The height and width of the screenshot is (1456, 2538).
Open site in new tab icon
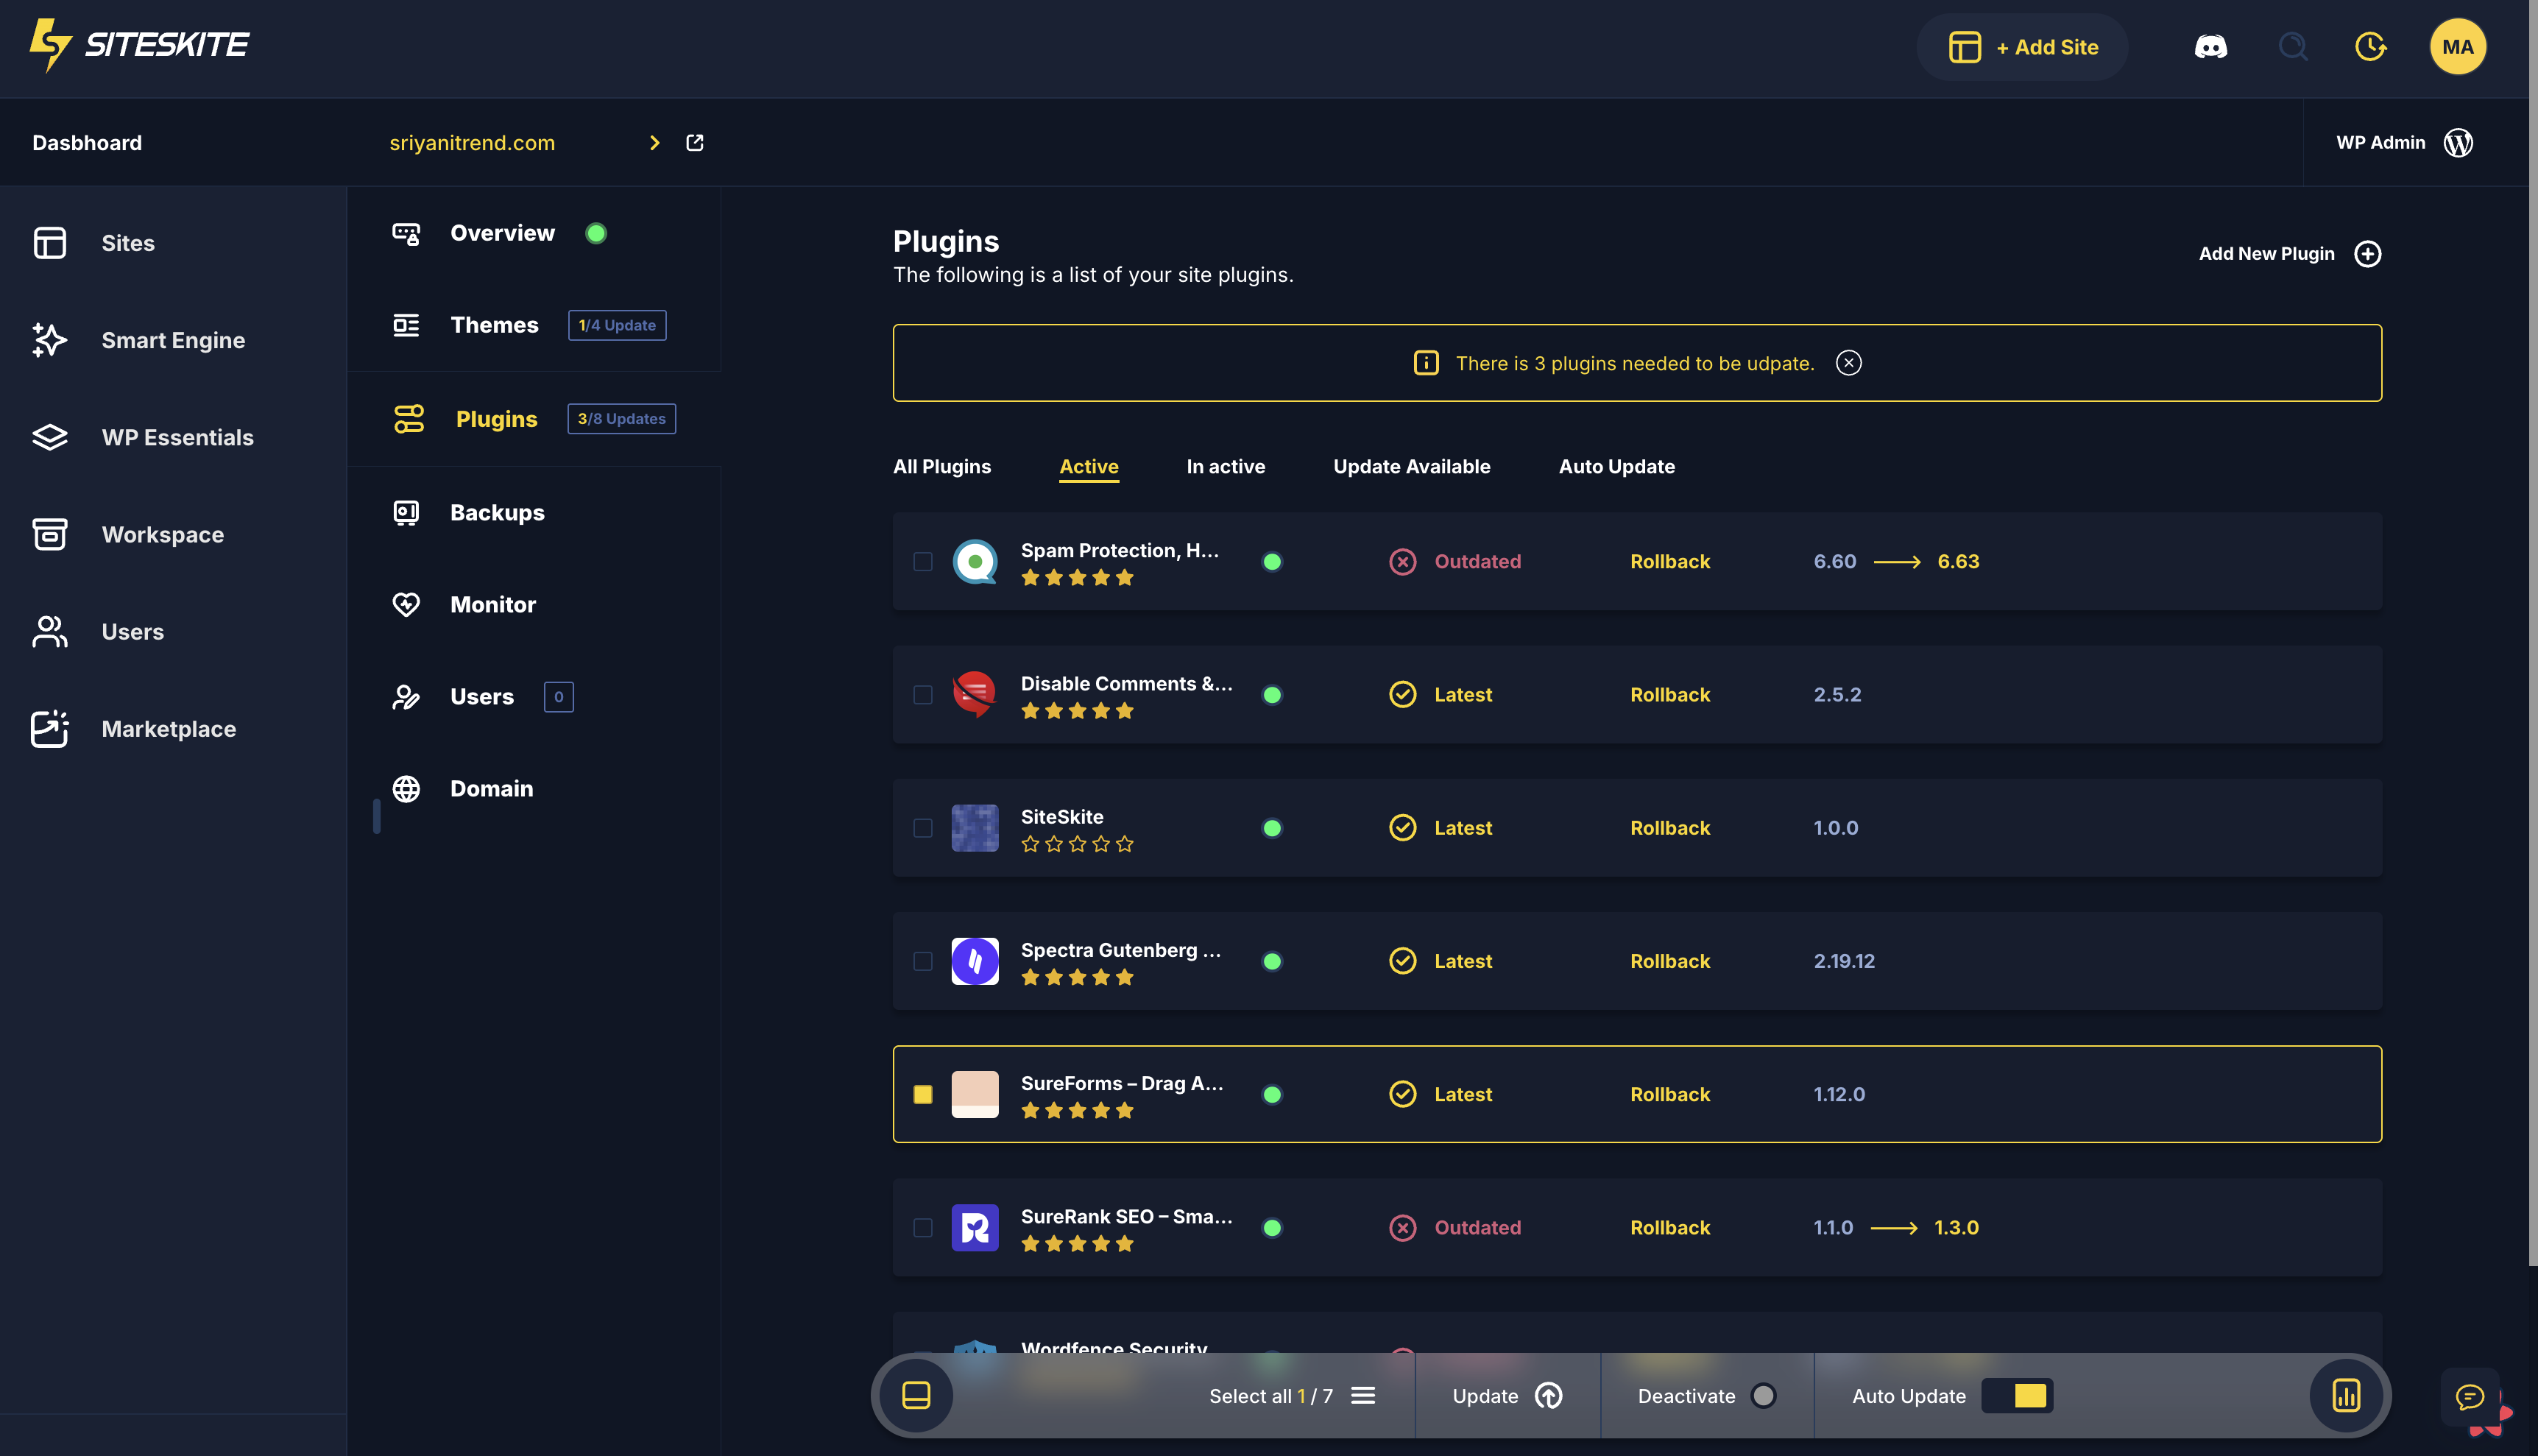point(695,143)
